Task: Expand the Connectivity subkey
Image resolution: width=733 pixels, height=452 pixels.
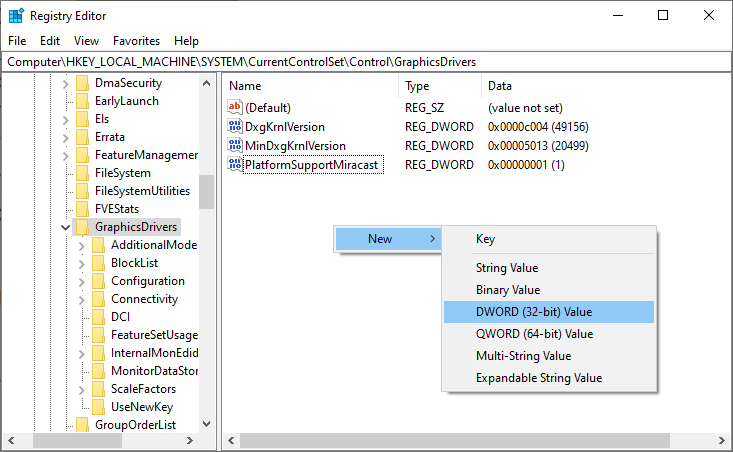Action: coord(82,299)
